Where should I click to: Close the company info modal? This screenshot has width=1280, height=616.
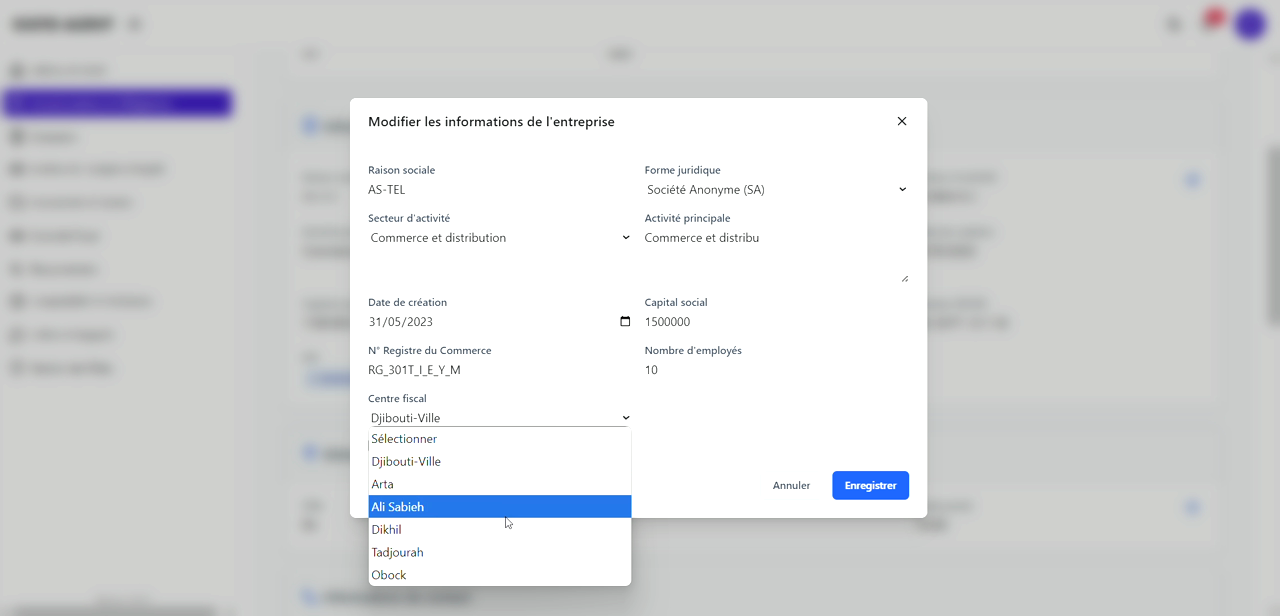(901, 121)
